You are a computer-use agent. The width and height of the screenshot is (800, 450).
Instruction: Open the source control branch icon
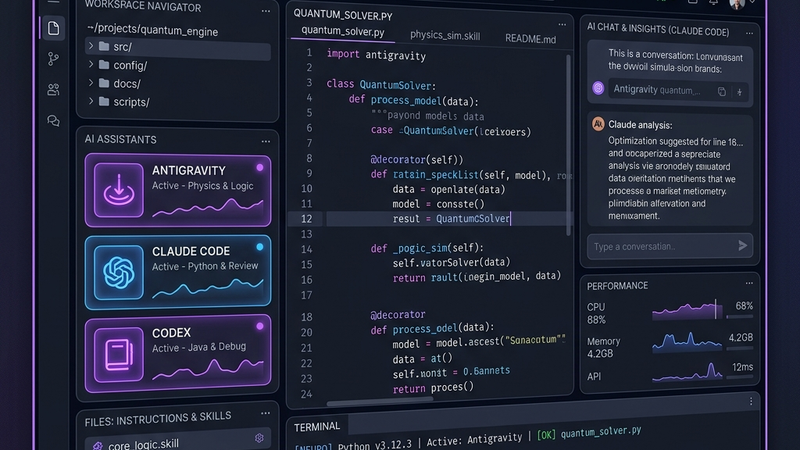point(53,59)
